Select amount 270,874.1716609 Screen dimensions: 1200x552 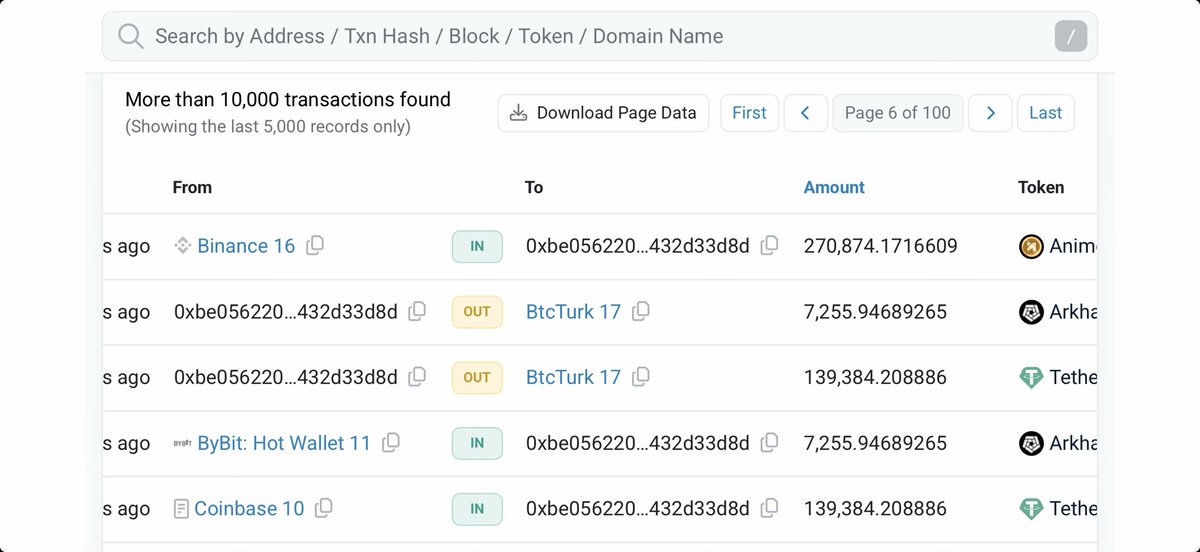click(880, 246)
